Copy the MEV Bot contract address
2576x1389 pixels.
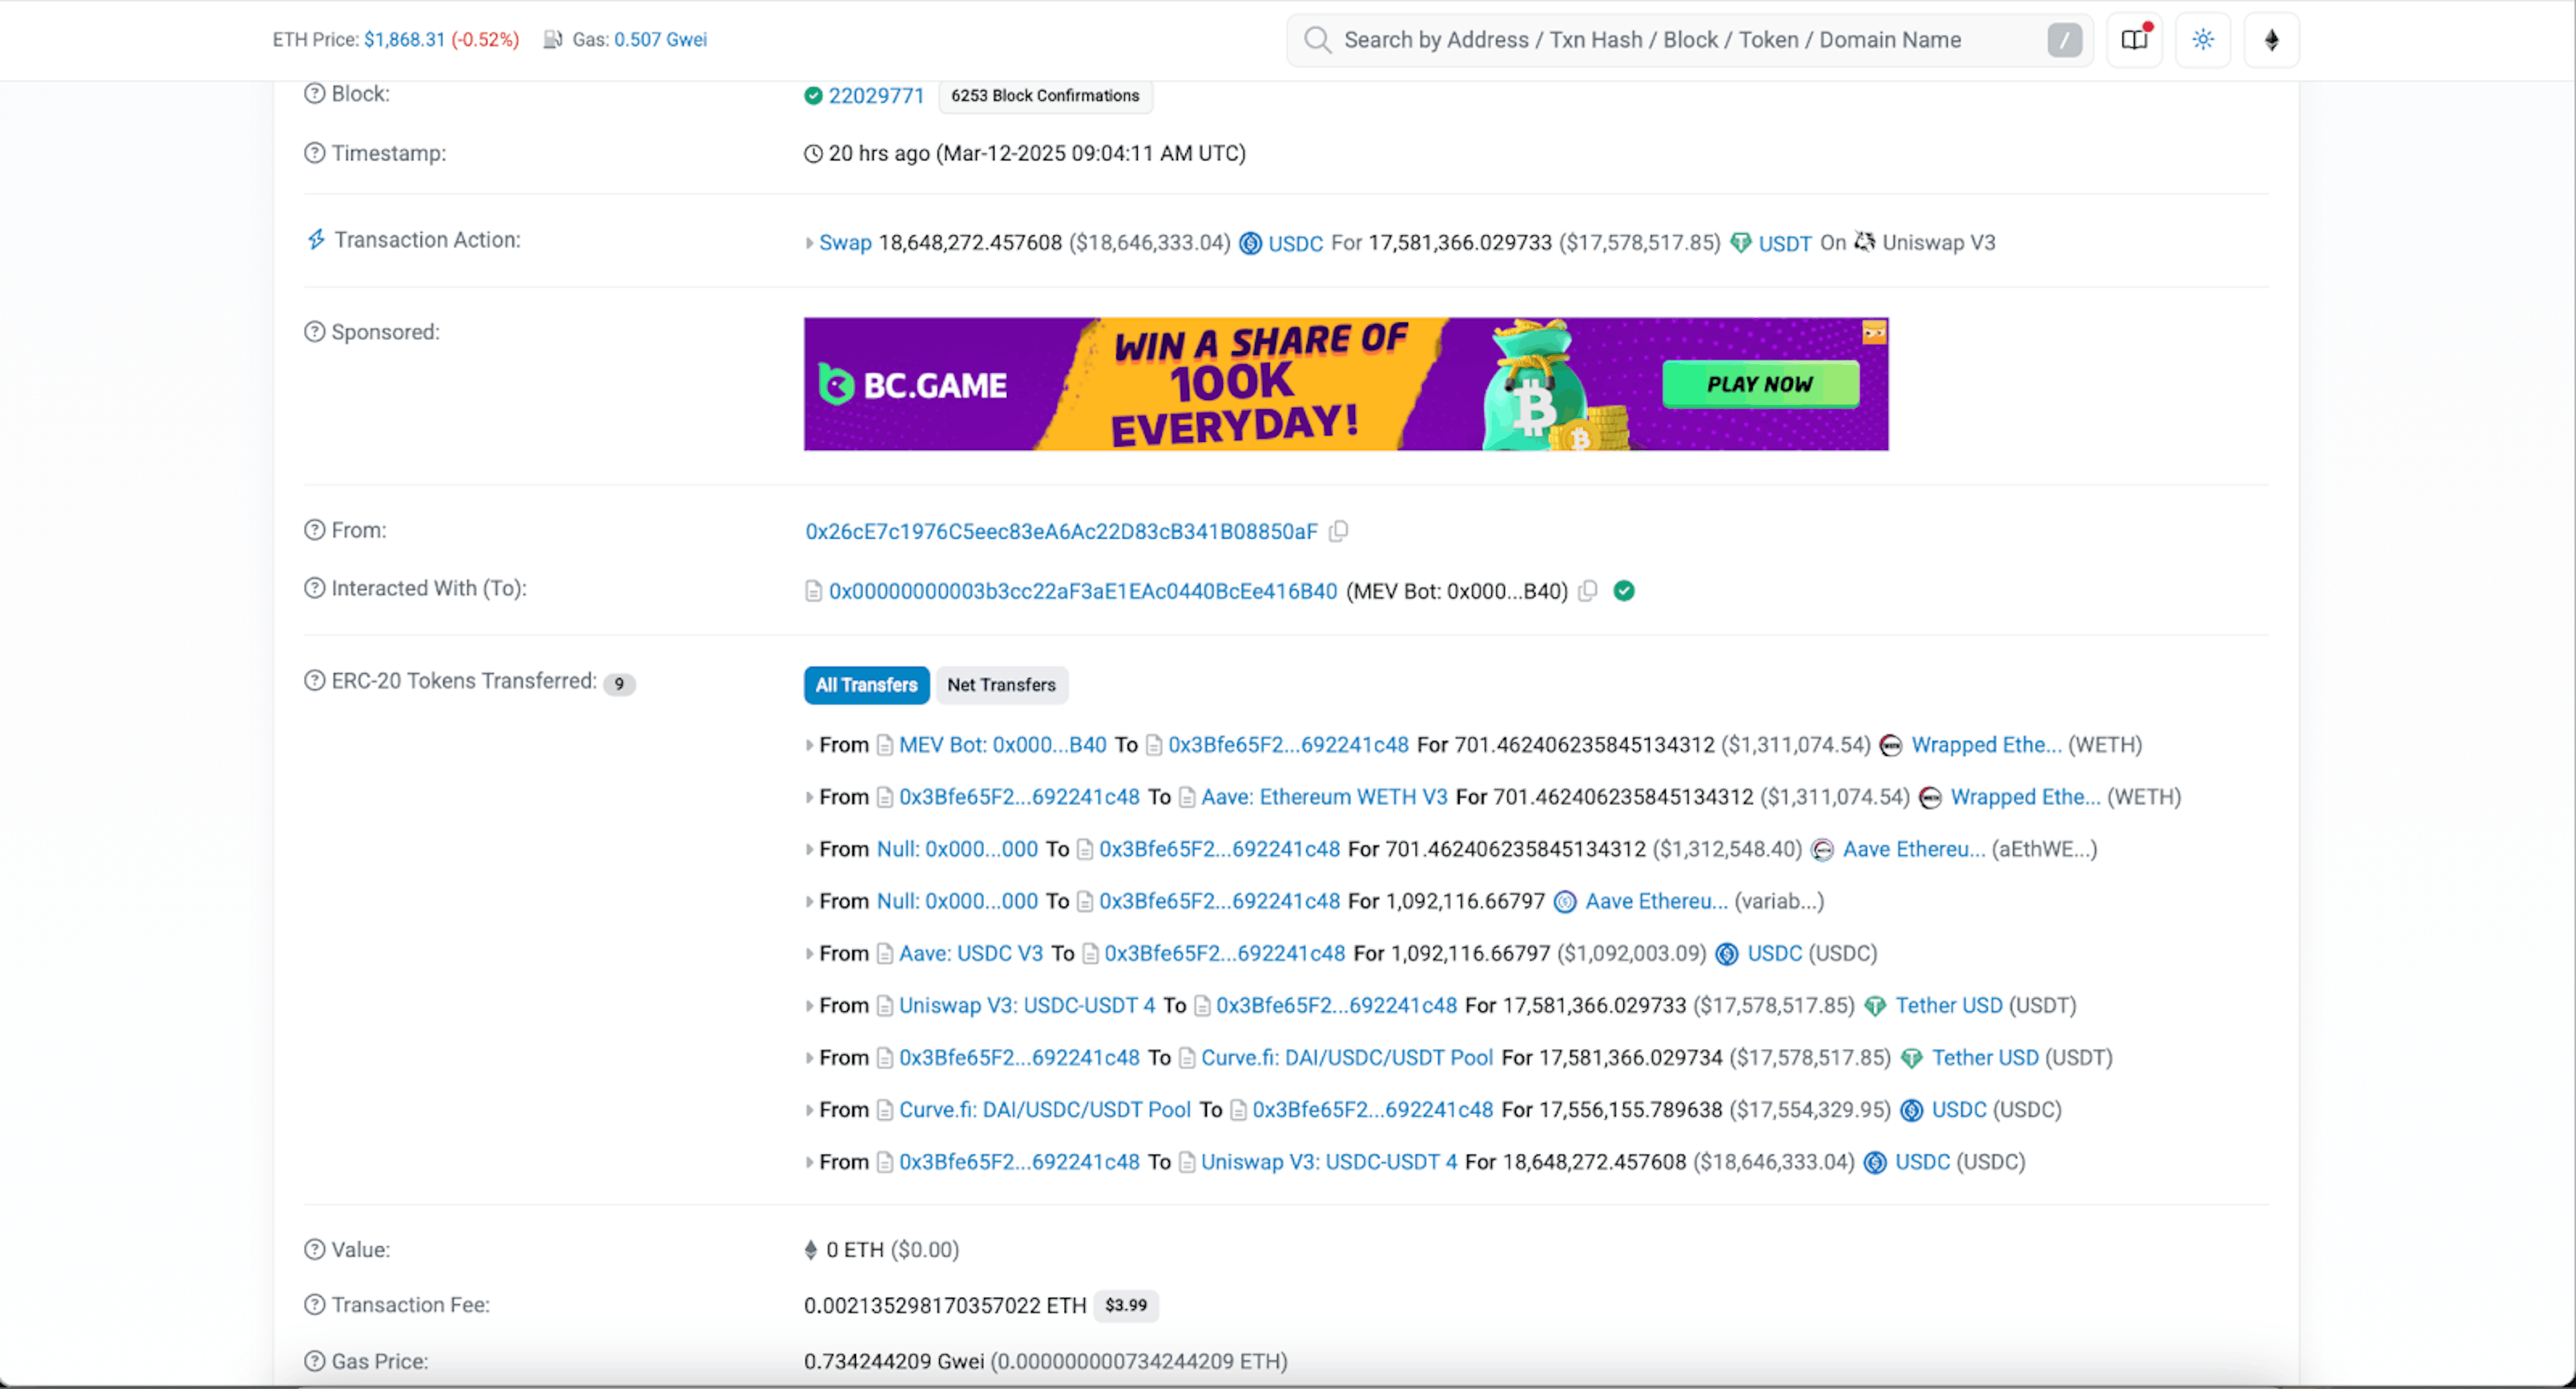pyautogui.click(x=1587, y=591)
